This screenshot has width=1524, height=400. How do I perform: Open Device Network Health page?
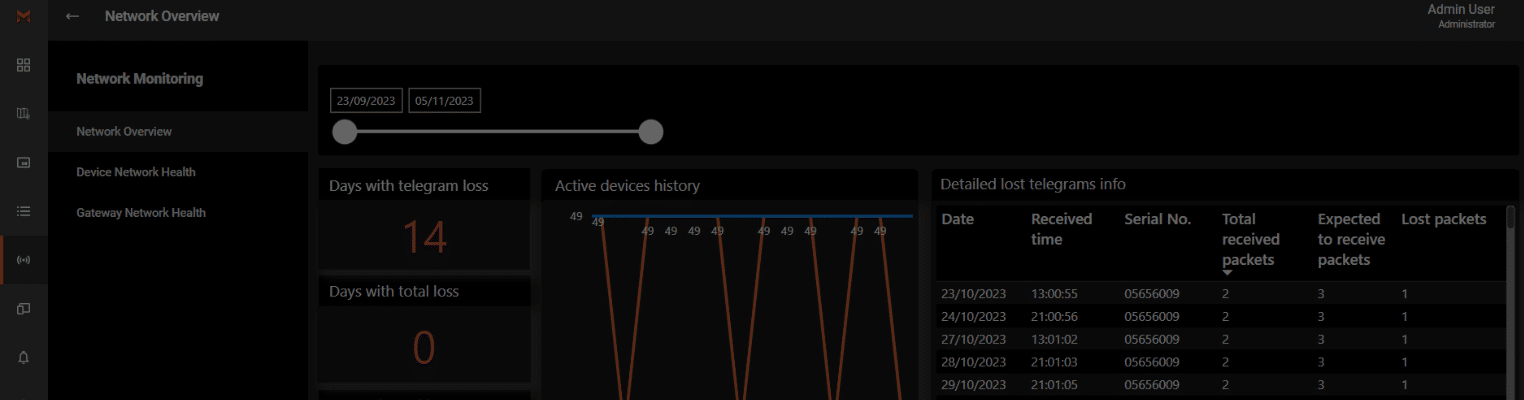136,172
